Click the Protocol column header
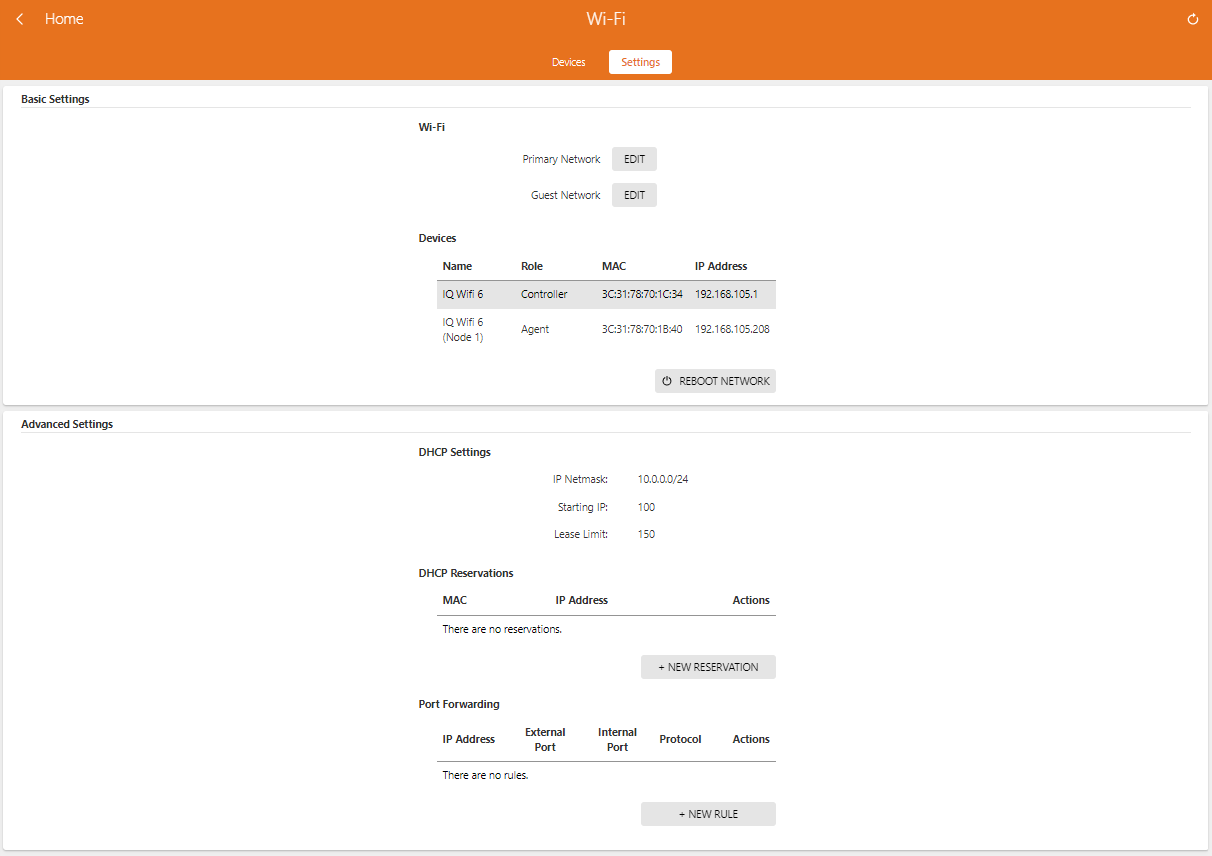1212x856 pixels. pos(680,739)
